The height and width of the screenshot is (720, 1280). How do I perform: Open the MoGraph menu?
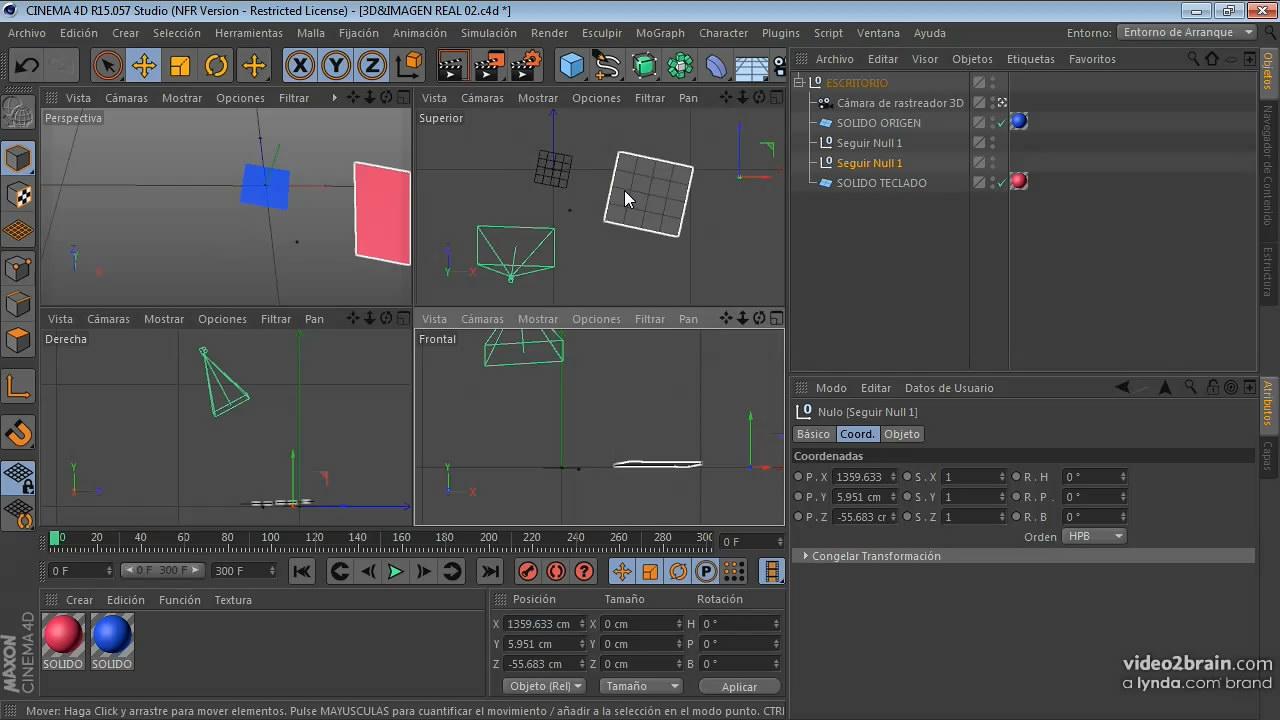660,33
